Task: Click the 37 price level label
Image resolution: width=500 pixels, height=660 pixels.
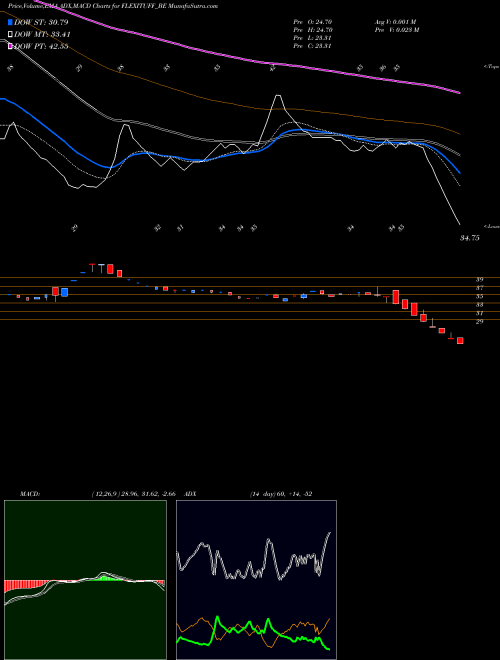Action: point(479,288)
